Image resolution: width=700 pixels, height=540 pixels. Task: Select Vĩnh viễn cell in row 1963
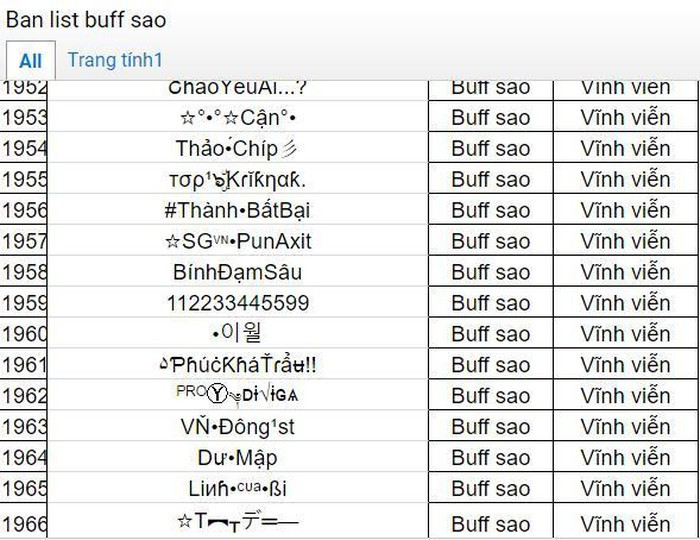(x=625, y=427)
